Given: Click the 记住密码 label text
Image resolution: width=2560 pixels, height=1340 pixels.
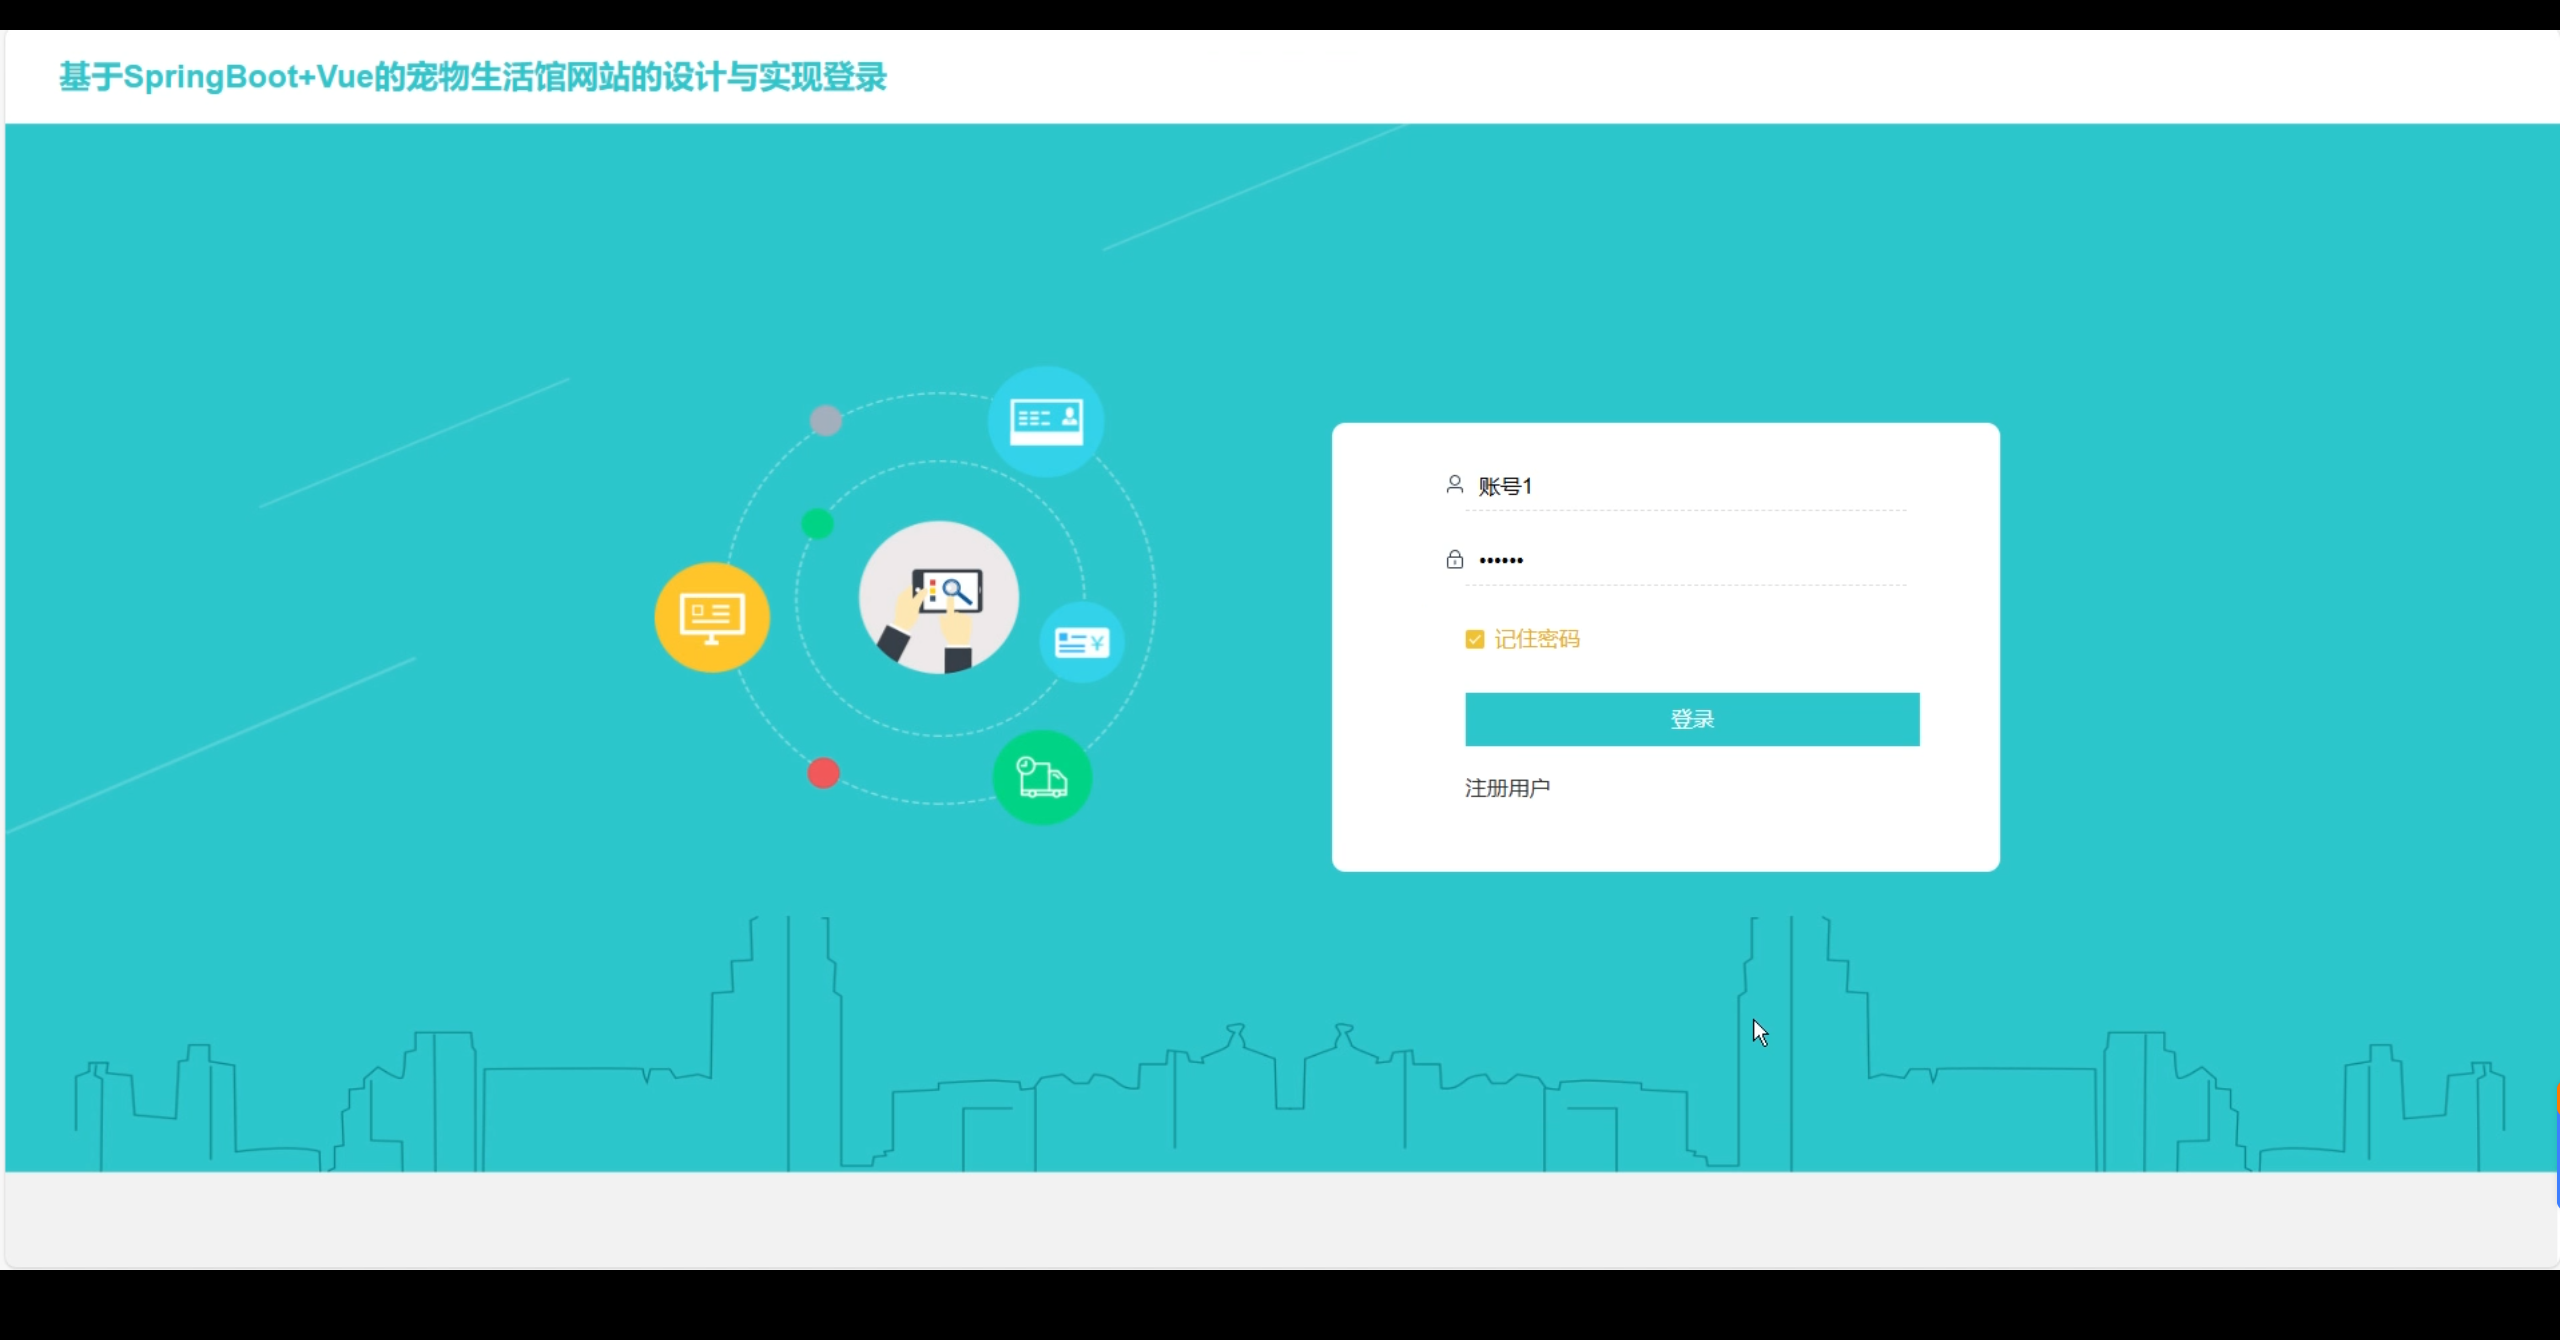Looking at the screenshot, I should tap(1536, 639).
